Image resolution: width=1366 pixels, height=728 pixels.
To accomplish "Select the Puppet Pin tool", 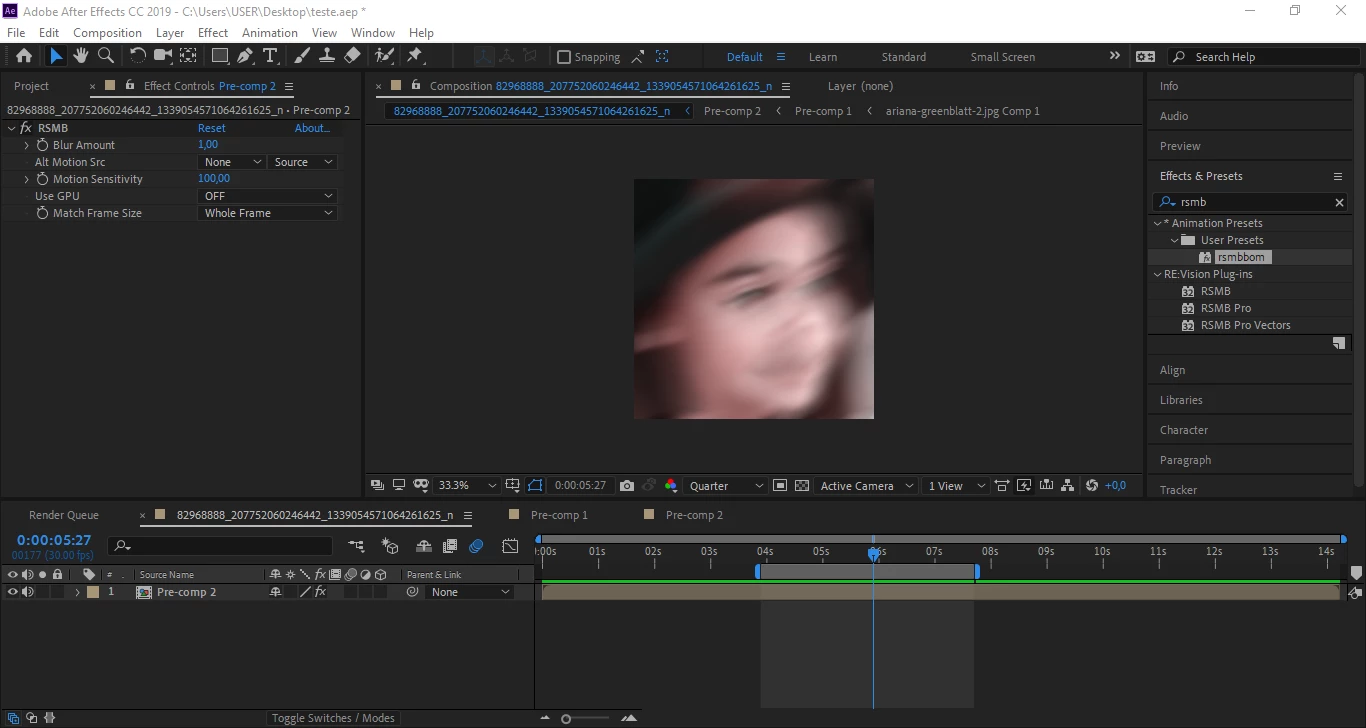I will click(414, 56).
